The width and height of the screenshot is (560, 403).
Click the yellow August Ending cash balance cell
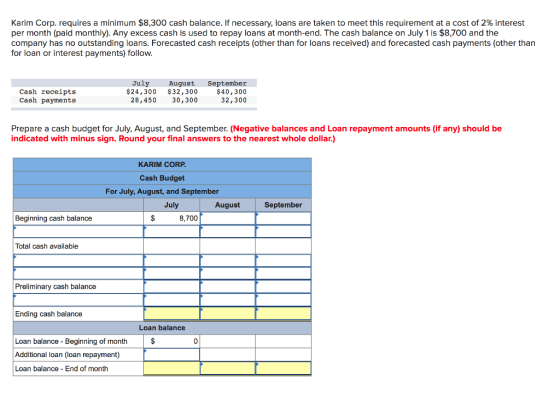tap(228, 313)
